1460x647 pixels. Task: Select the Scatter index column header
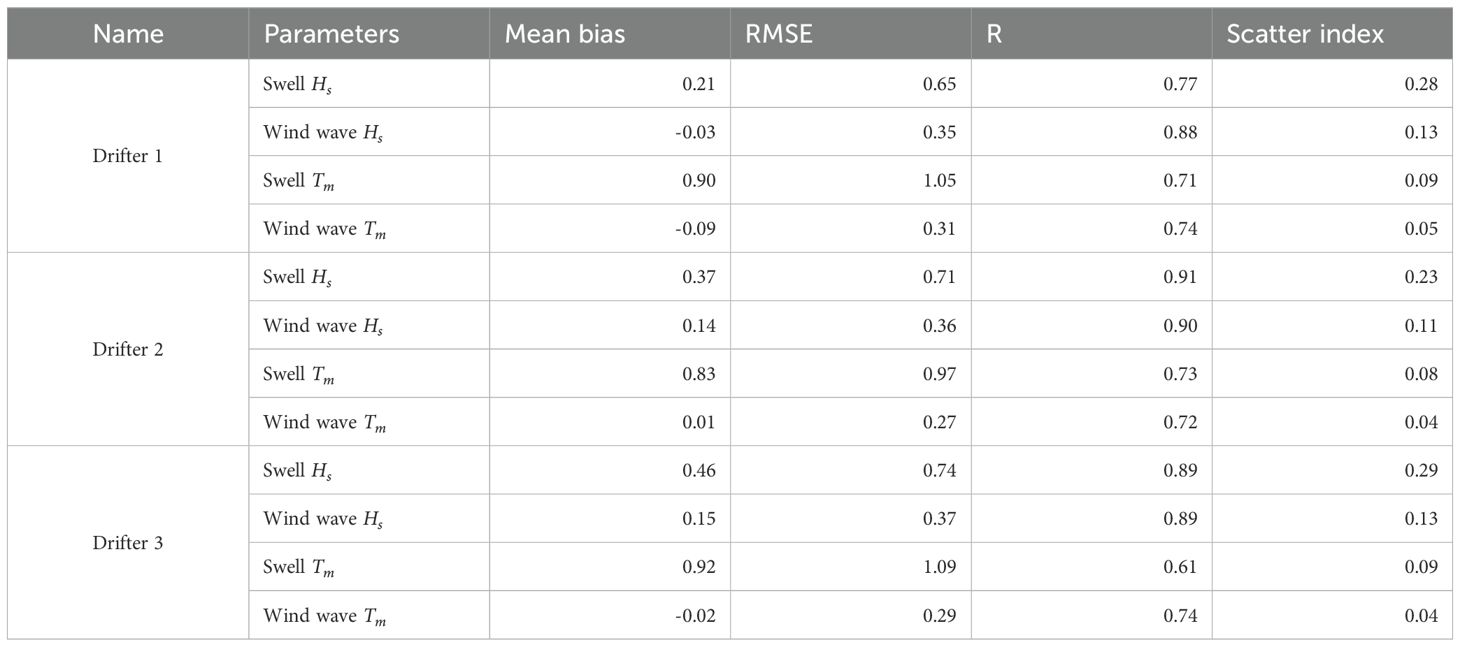(x=1303, y=34)
